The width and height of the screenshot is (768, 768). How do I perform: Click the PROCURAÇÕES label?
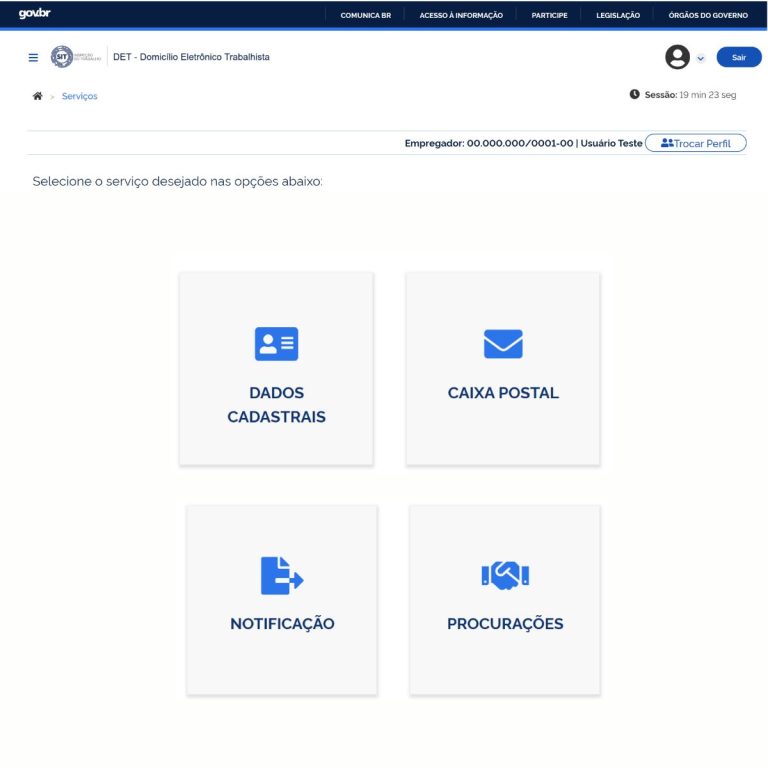coord(505,624)
